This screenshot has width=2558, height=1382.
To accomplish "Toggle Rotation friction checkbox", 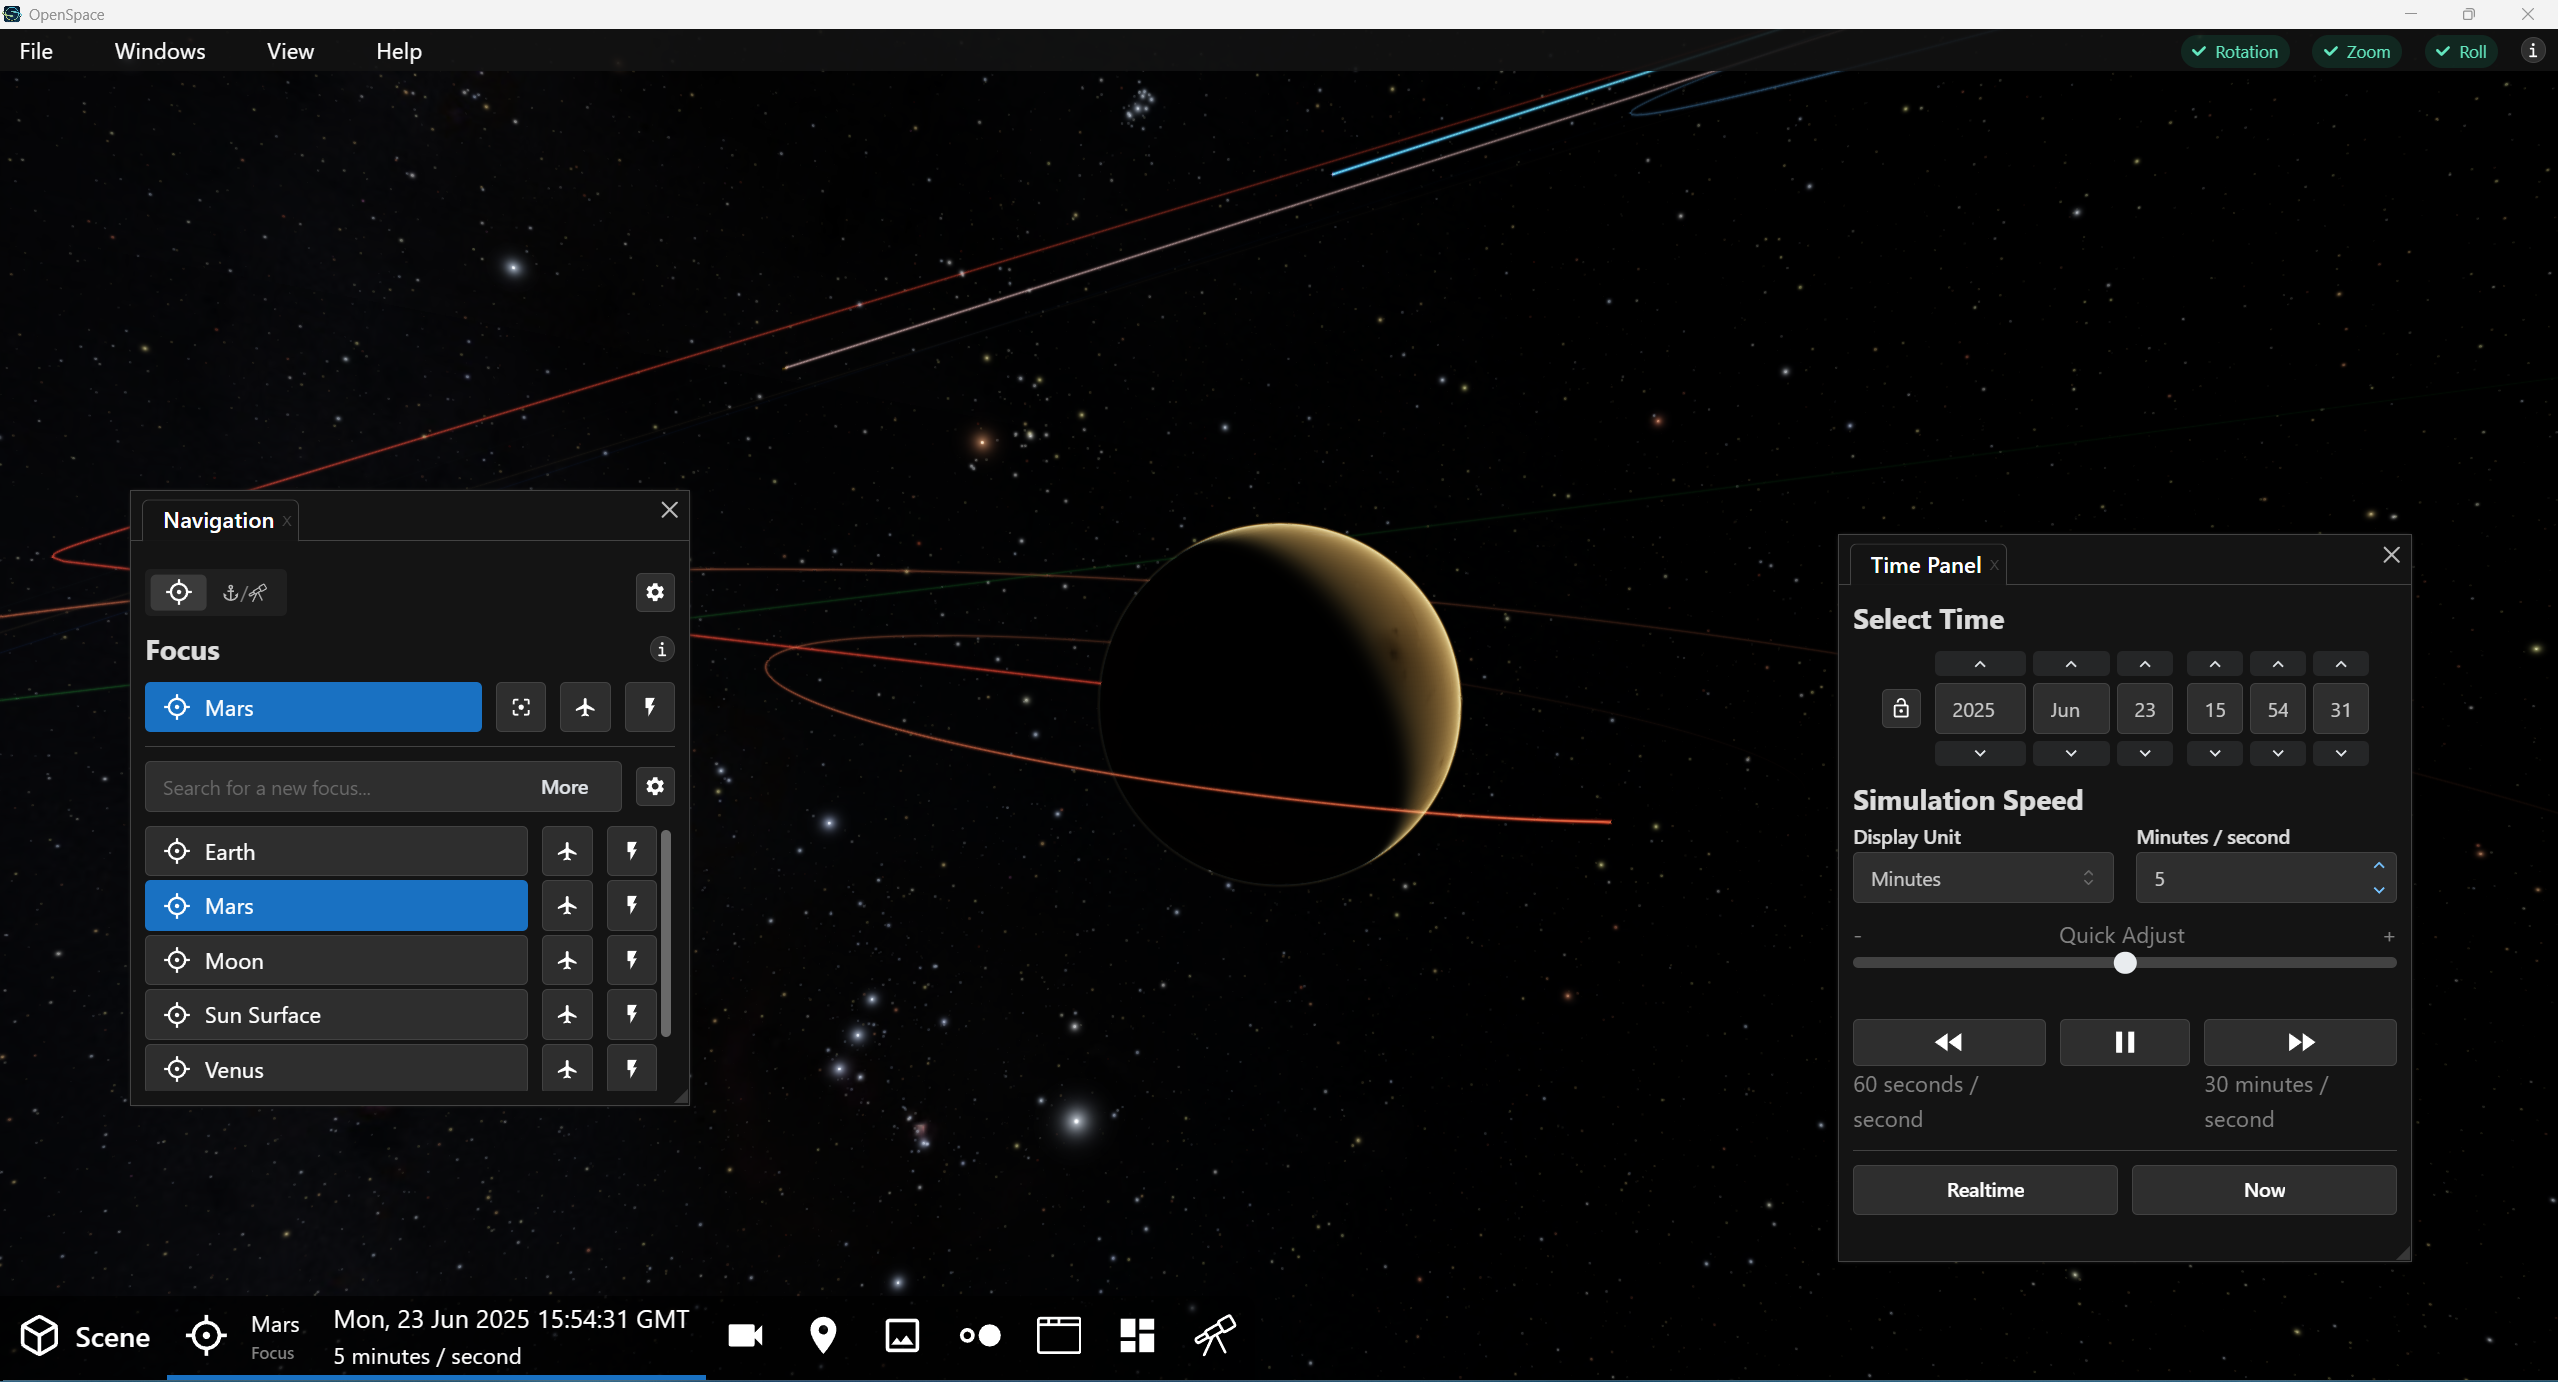I will tap(2235, 52).
